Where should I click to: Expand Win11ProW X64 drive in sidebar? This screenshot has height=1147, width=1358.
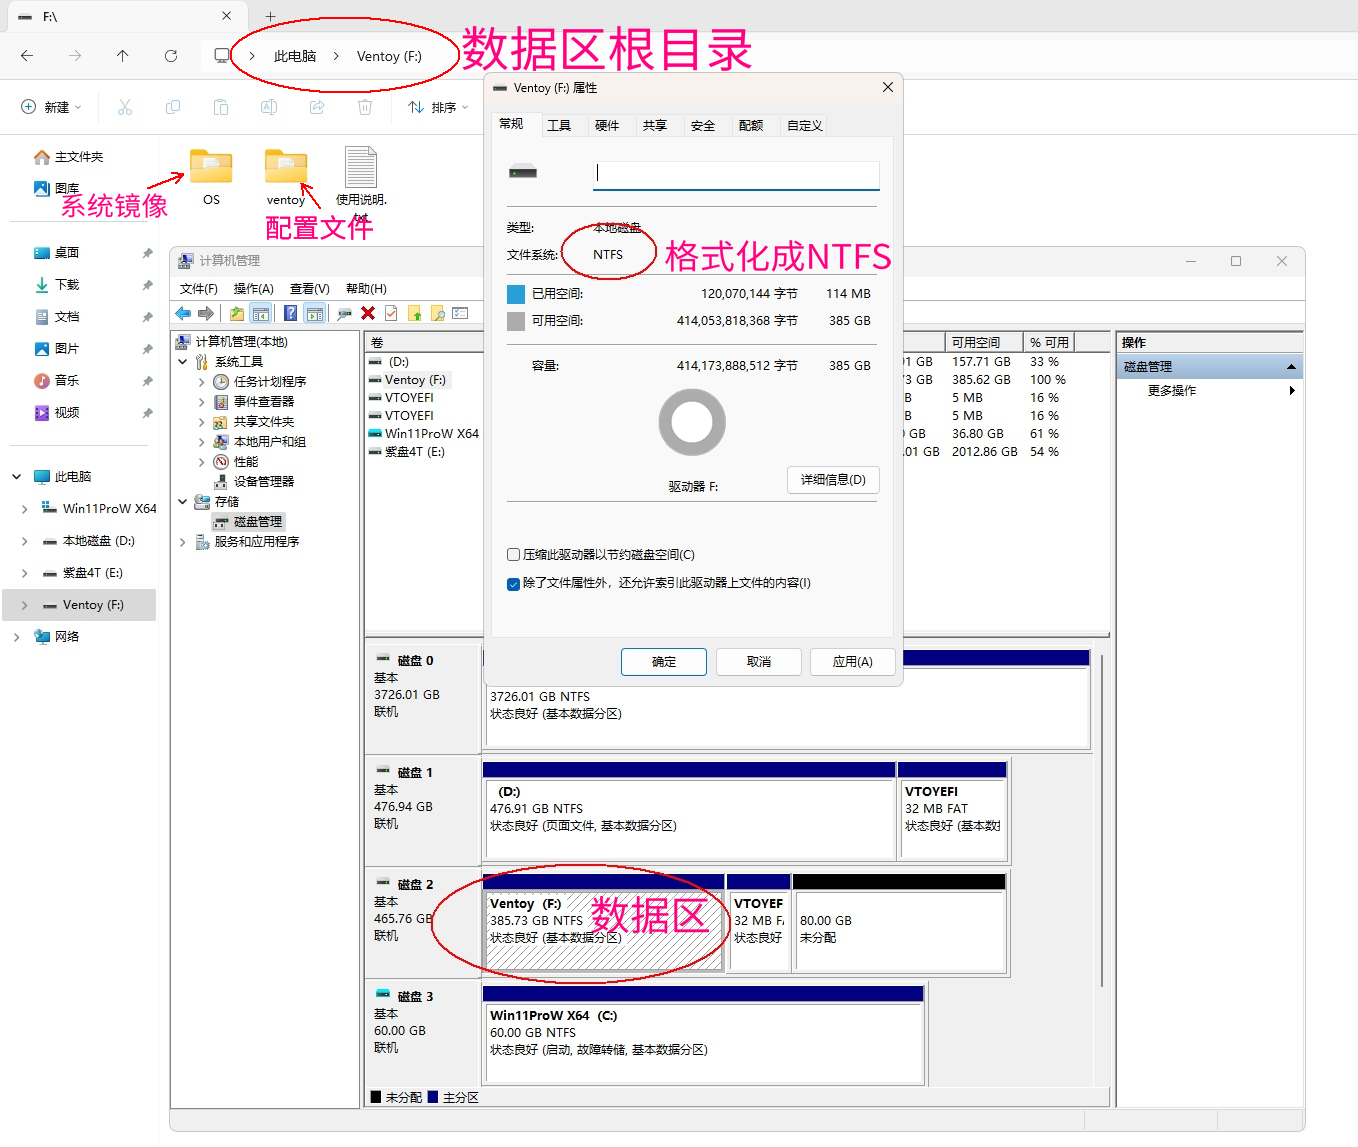[x=25, y=509]
